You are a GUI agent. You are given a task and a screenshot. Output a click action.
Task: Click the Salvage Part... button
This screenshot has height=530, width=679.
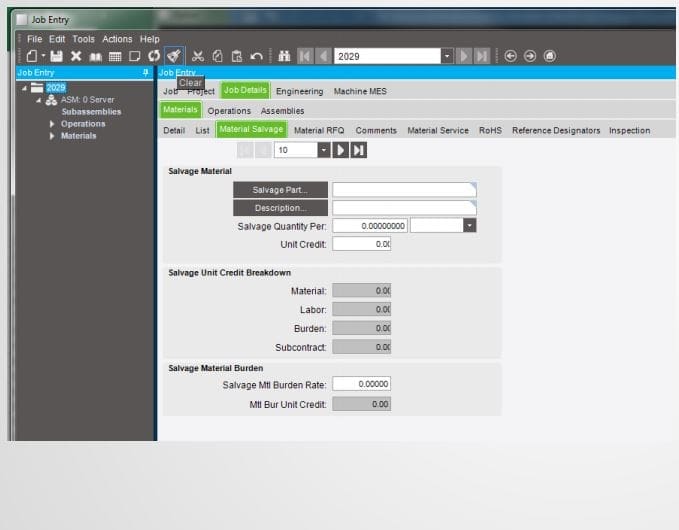(280, 190)
